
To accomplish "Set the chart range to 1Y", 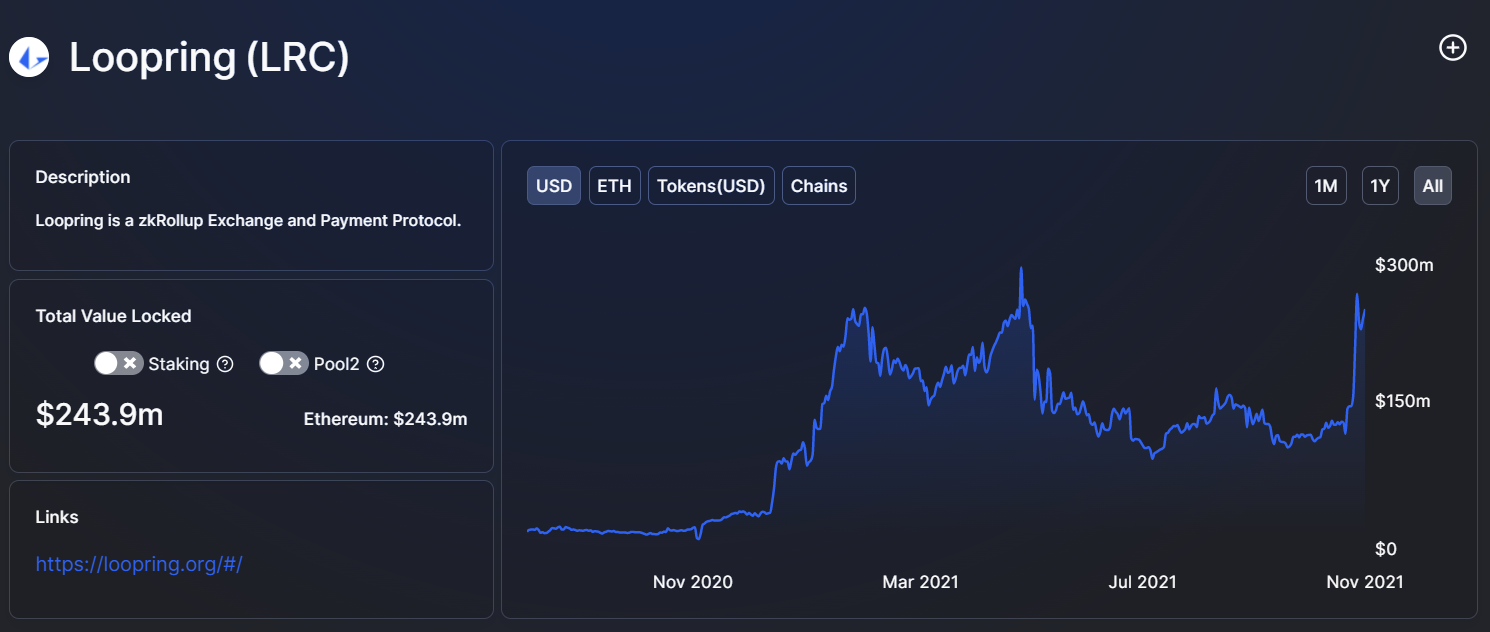I will (1380, 185).
